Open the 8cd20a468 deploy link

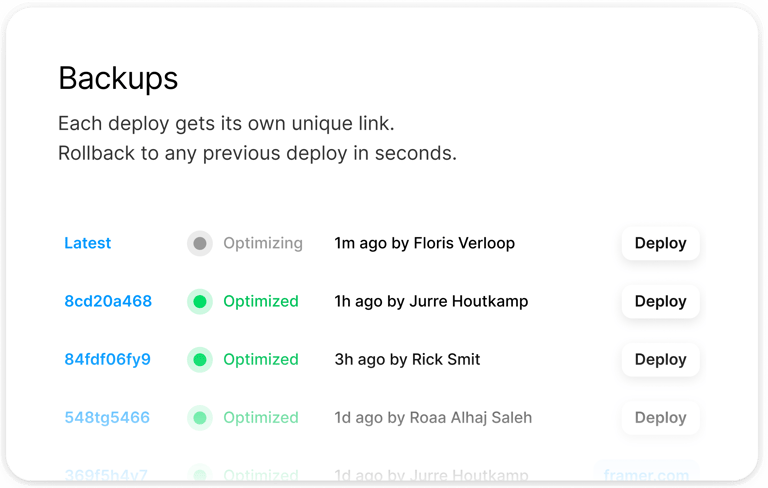[108, 301]
